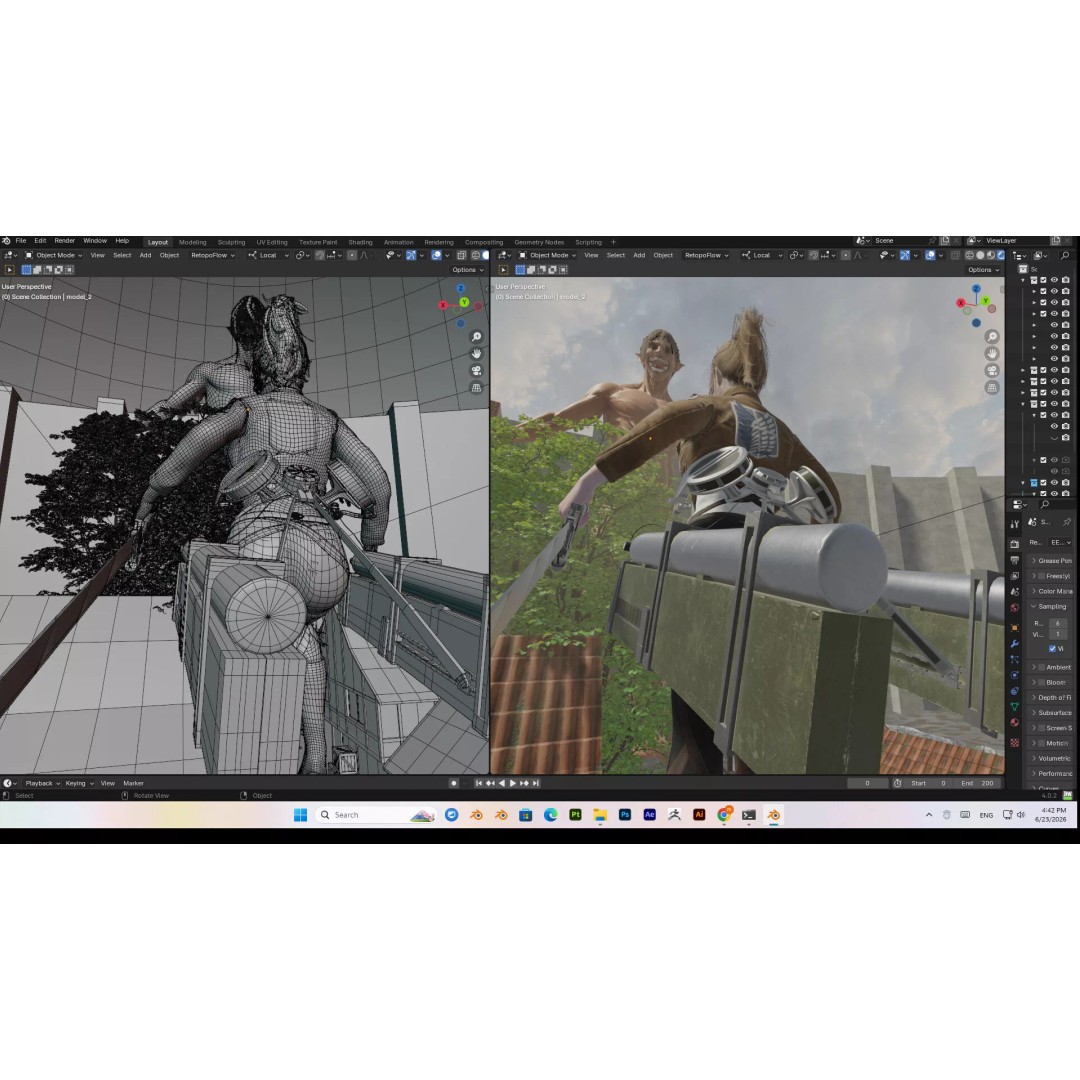Open the timeline Playback menu
The image size is (1080, 1080).
click(x=42, y=783)
